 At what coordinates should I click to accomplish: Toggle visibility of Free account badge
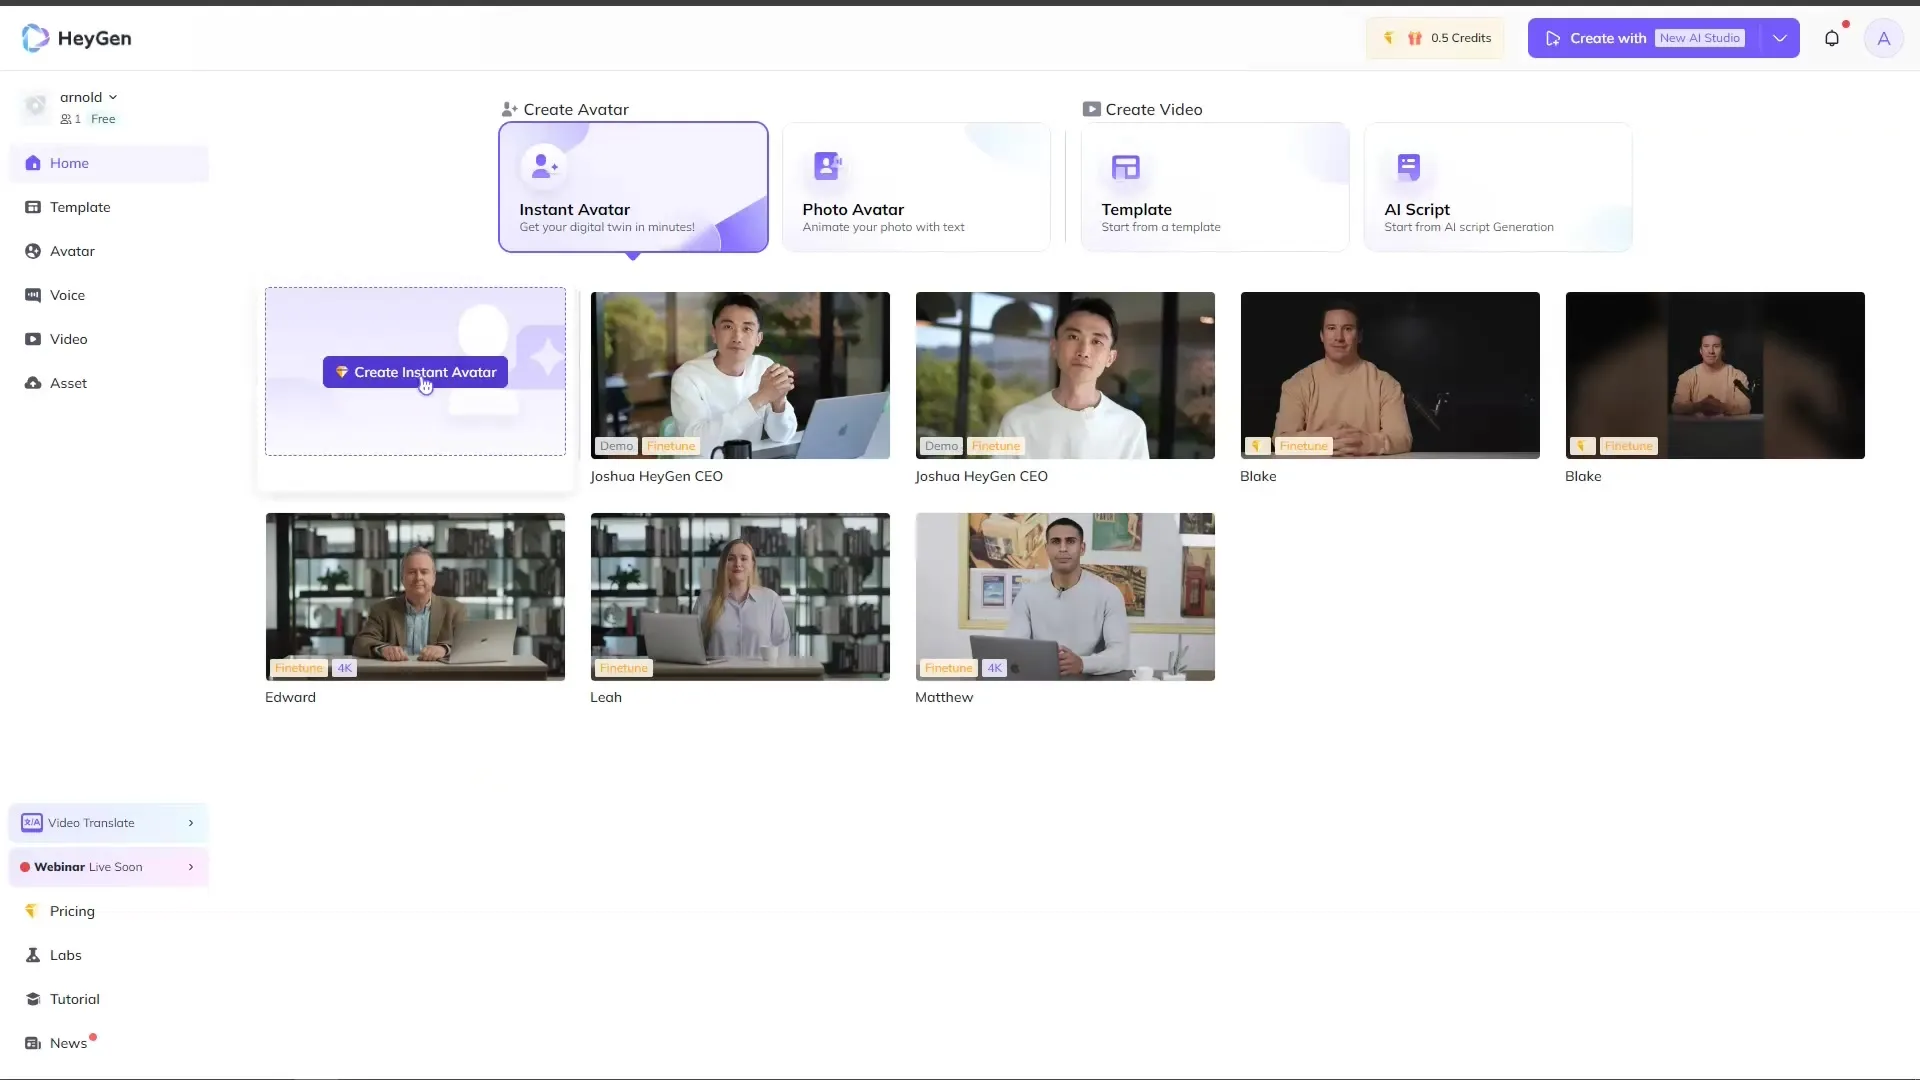click(103, 119)
